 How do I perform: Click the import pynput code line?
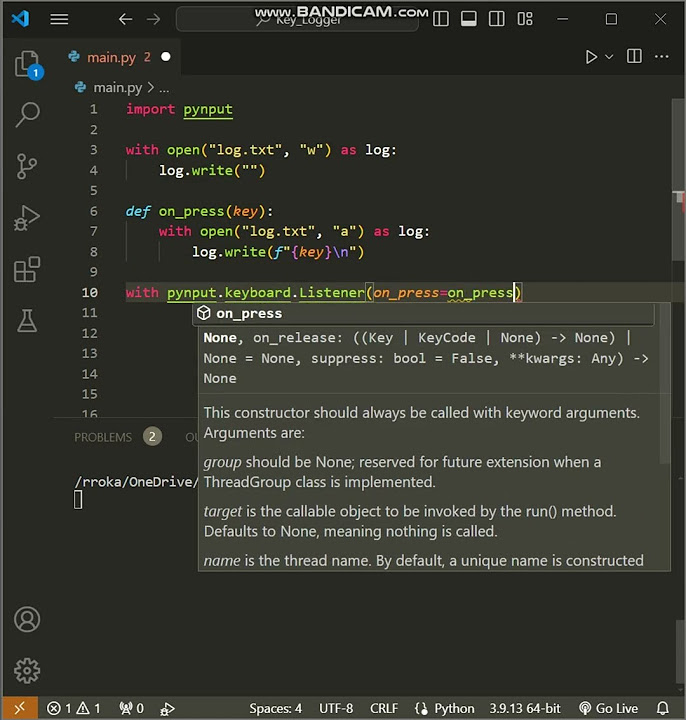click(x=179, y=110)
